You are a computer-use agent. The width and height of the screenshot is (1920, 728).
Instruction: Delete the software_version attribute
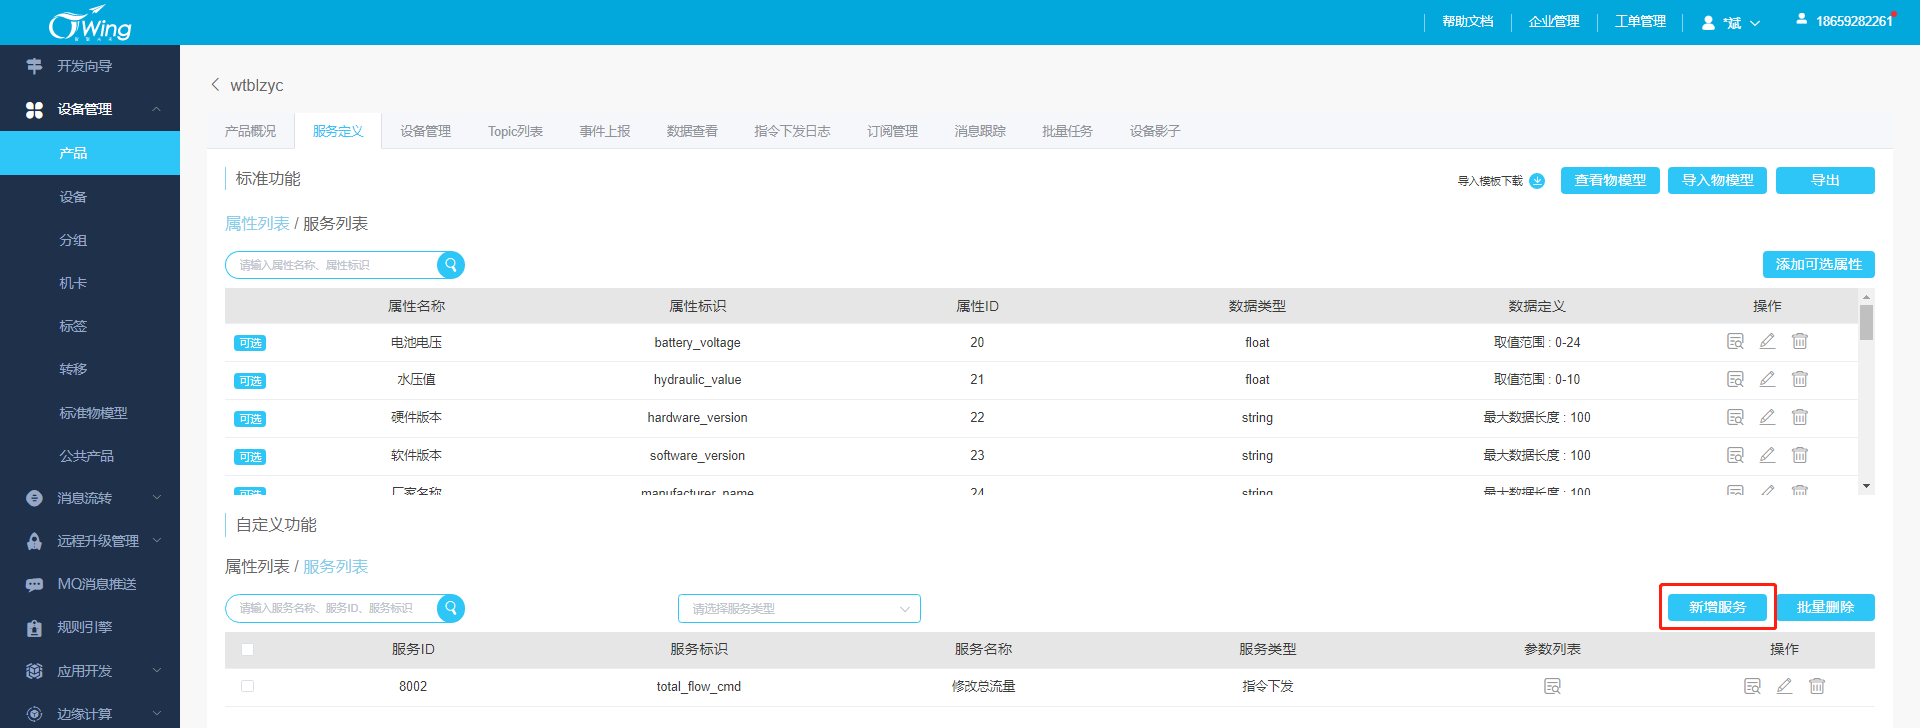coord(1799,455)
